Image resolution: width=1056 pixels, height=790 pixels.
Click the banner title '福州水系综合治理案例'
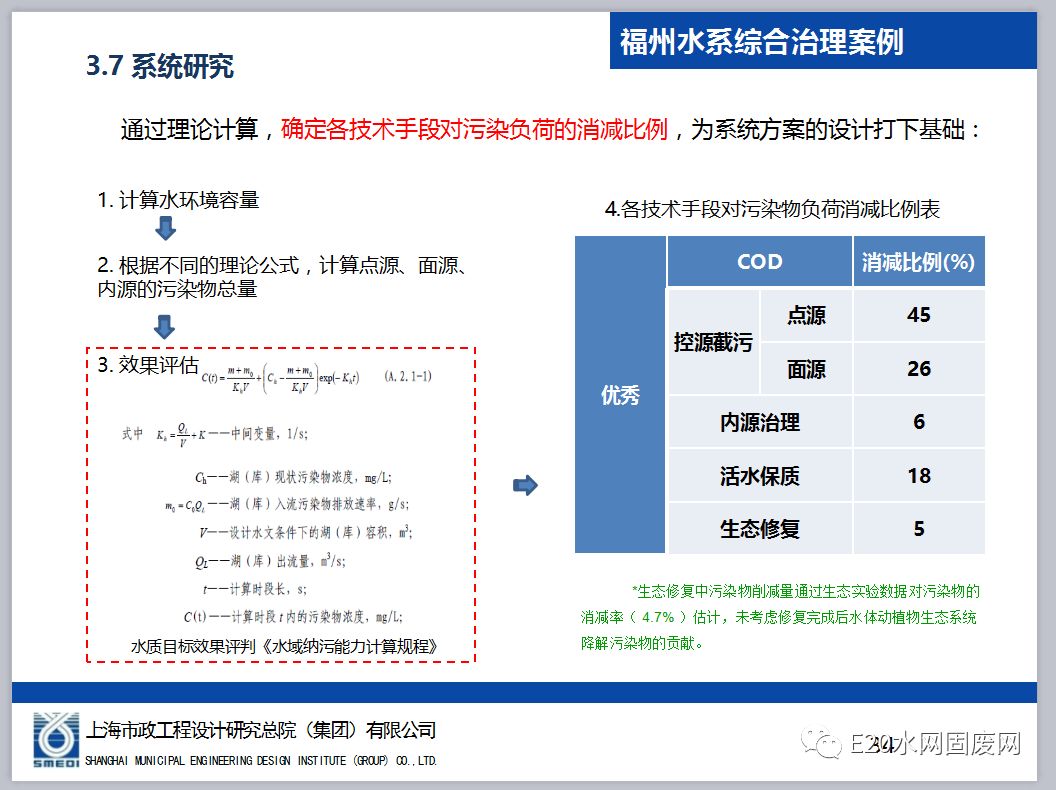pos(761,42)
